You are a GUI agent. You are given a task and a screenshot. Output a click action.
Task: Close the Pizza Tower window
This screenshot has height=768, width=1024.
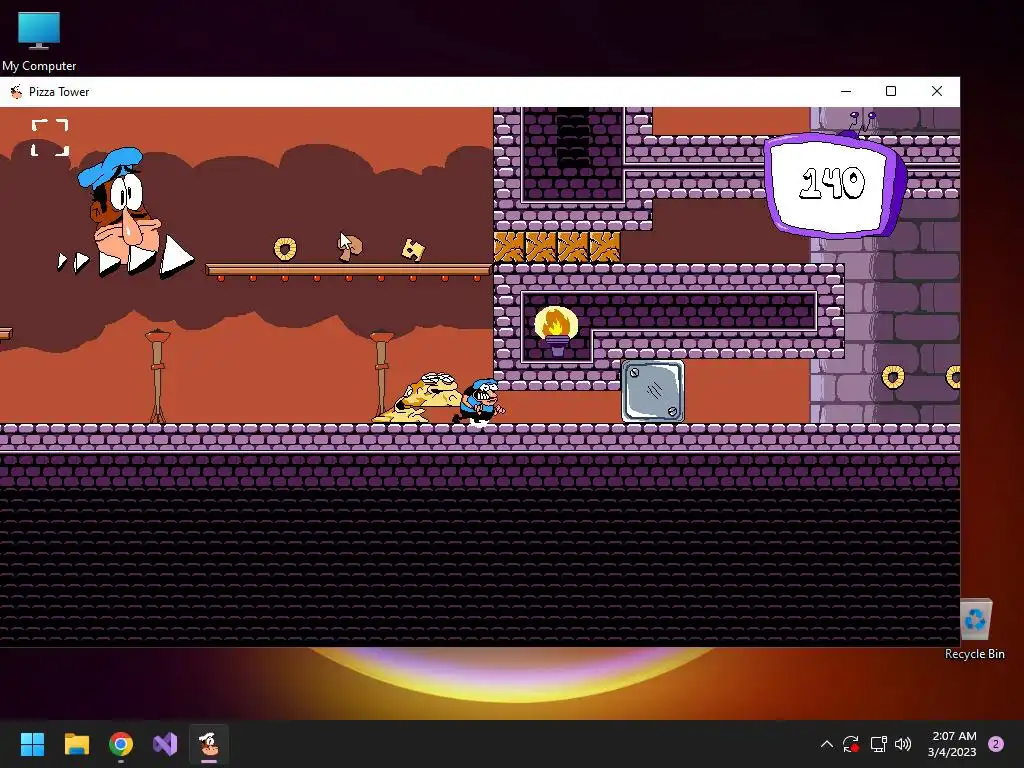pos(936,91)
